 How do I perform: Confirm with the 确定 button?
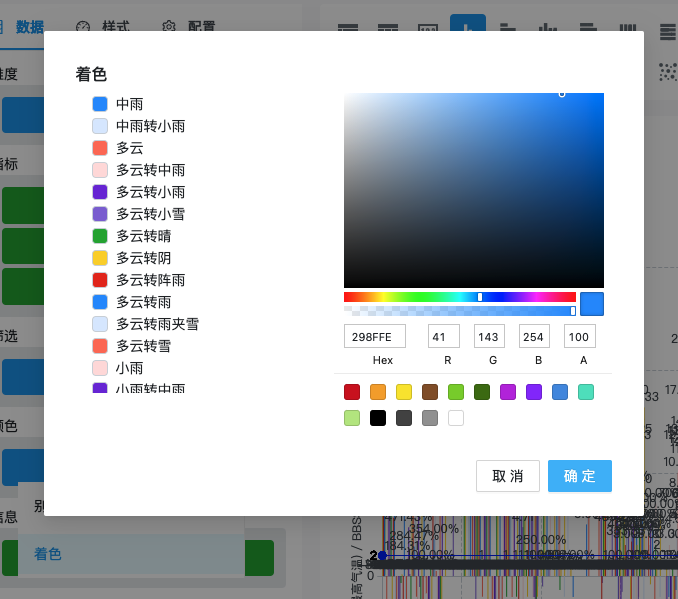[x=580, y=476]
